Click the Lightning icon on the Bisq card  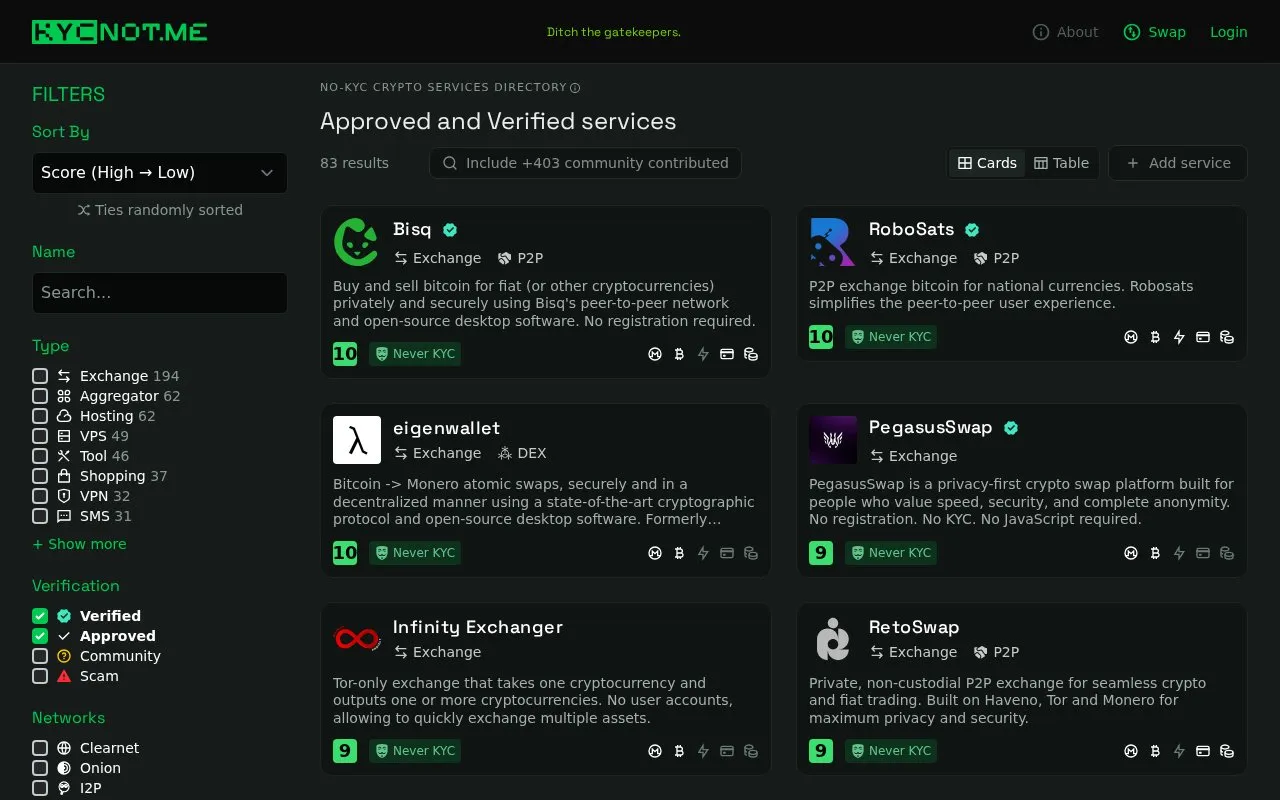(x=703, y=354)
